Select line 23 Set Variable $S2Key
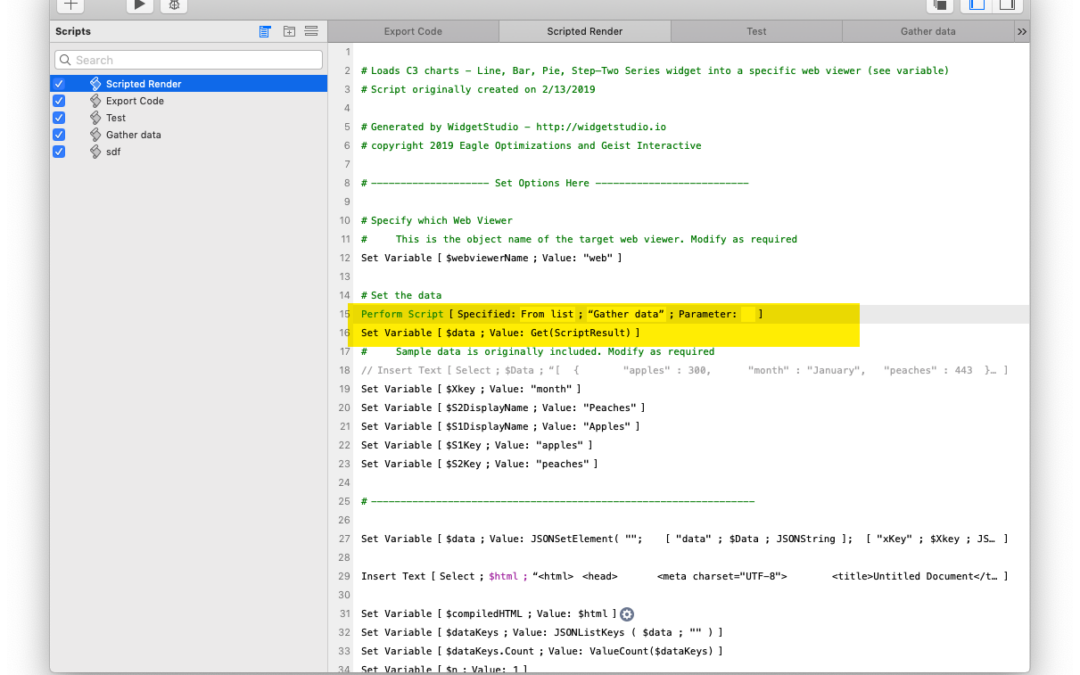 (x=479, y=464)
